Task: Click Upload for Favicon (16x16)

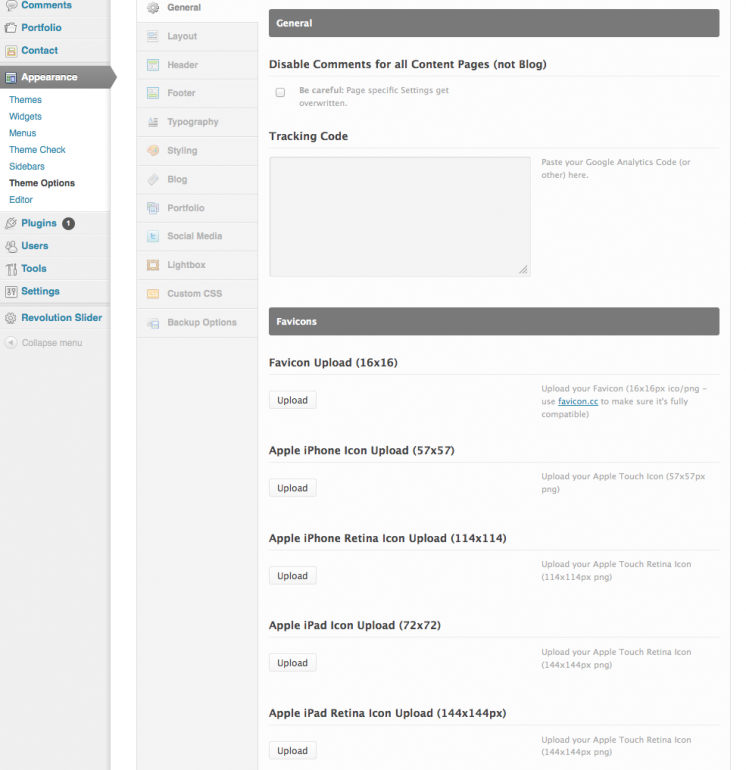Action: [x=293, y=400]
